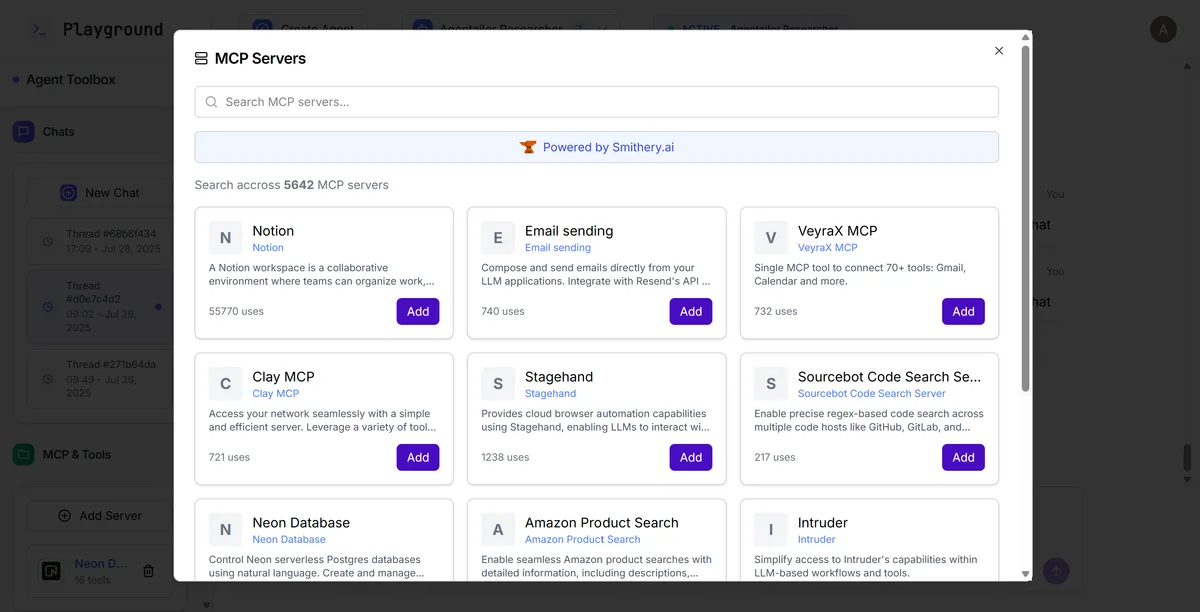
Task: Add the Stagehand server
Action: [691, 457]
